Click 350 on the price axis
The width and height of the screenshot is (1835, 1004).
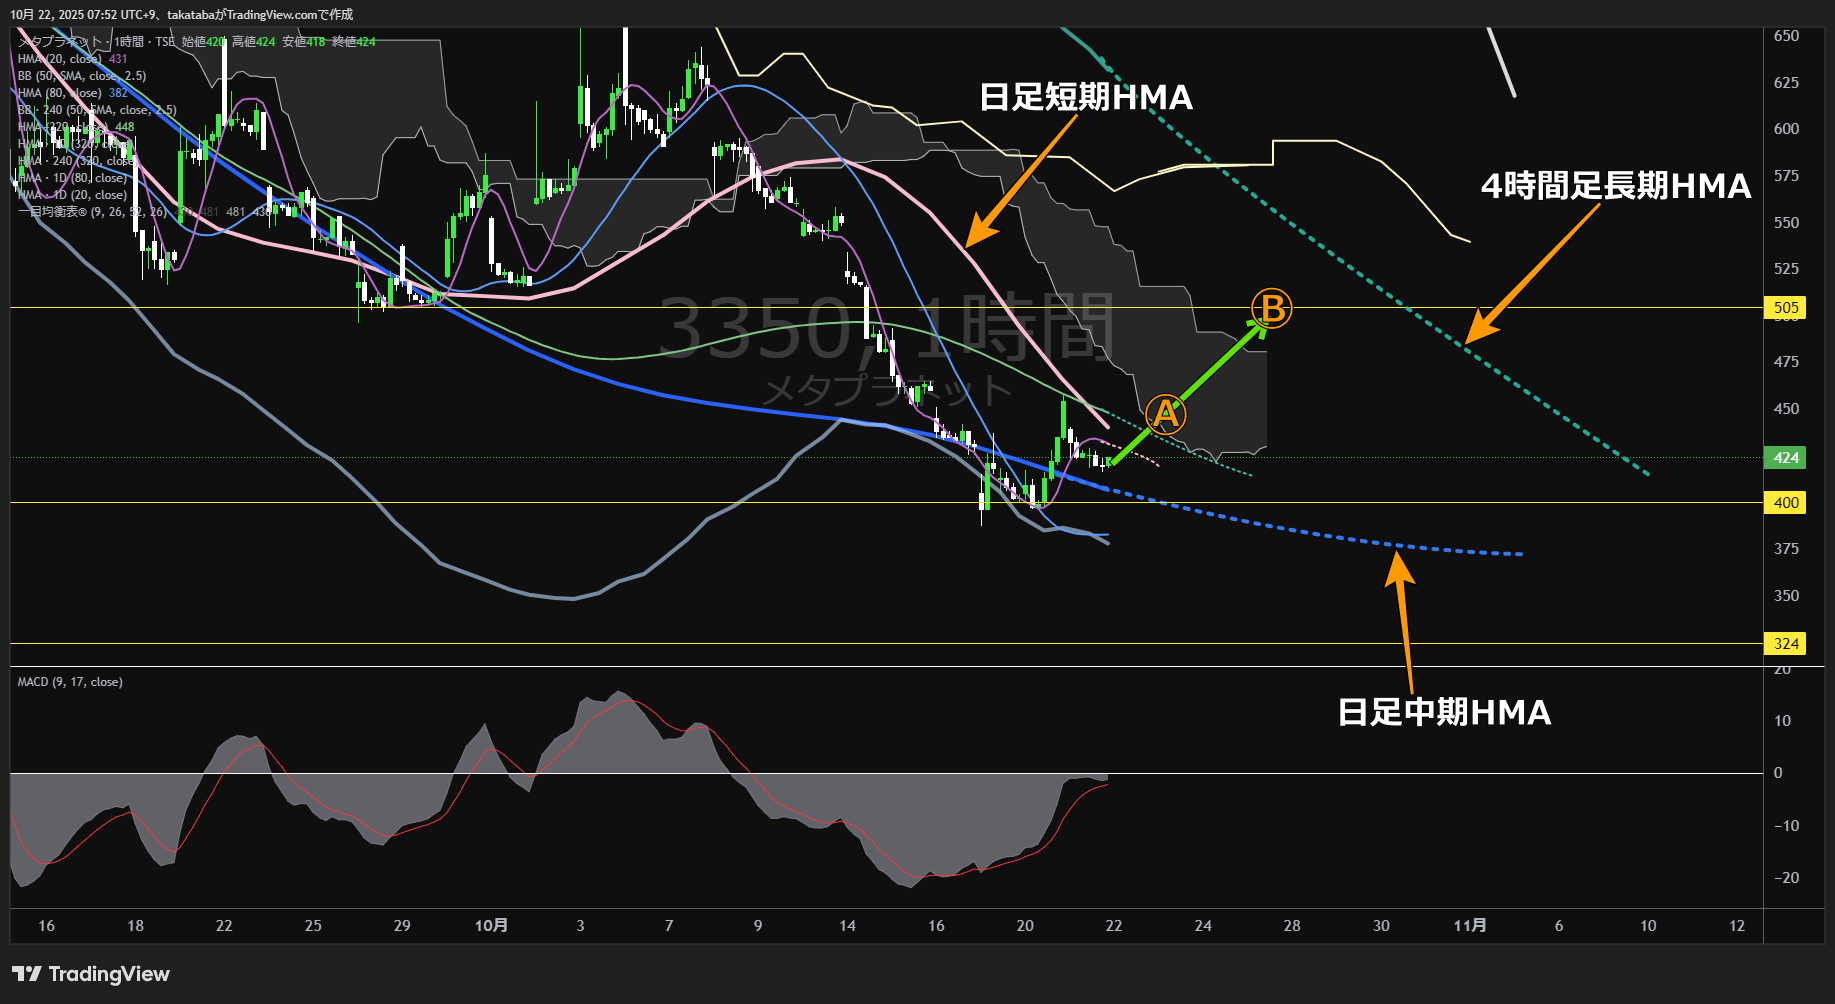tap(1786, 596)
